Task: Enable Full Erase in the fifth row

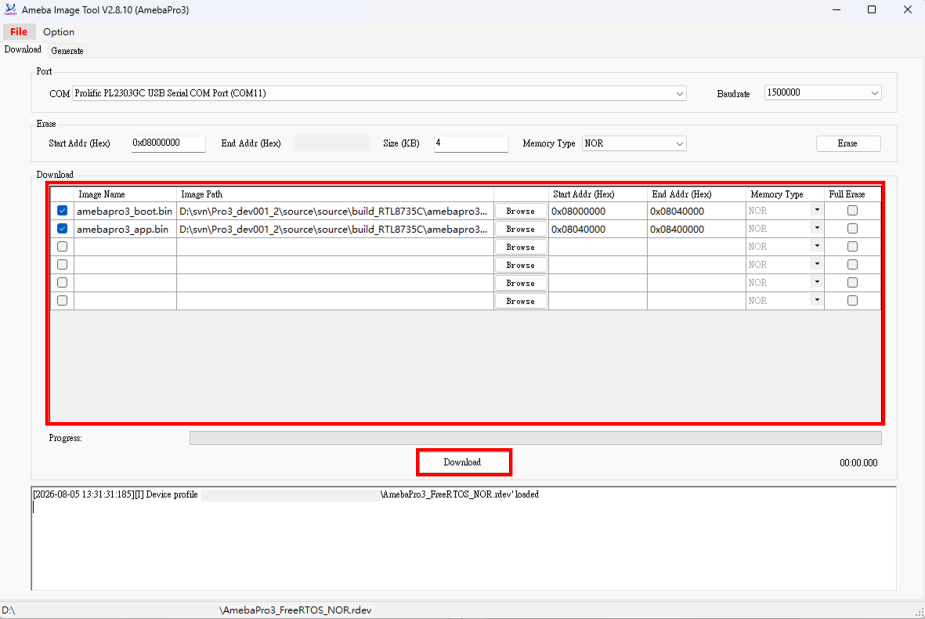Action: pyautogui.click(x=852, y=283)
